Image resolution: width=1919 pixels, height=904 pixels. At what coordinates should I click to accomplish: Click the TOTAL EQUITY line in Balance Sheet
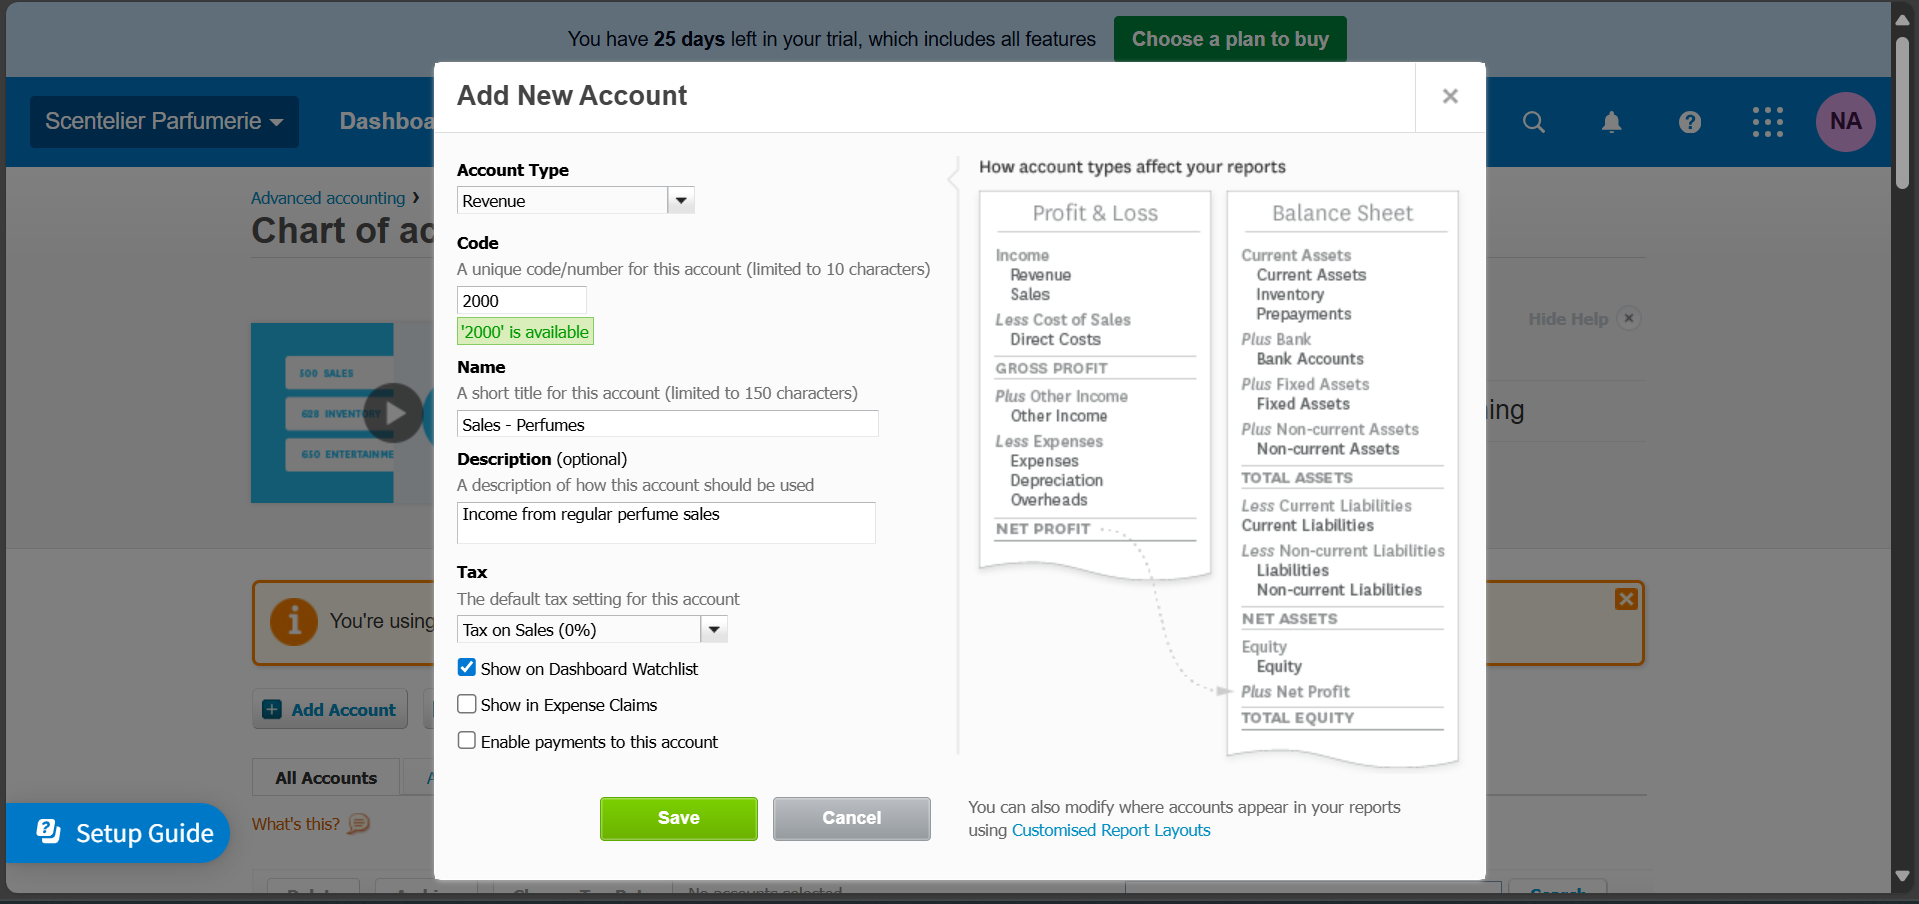[1298, 718]
